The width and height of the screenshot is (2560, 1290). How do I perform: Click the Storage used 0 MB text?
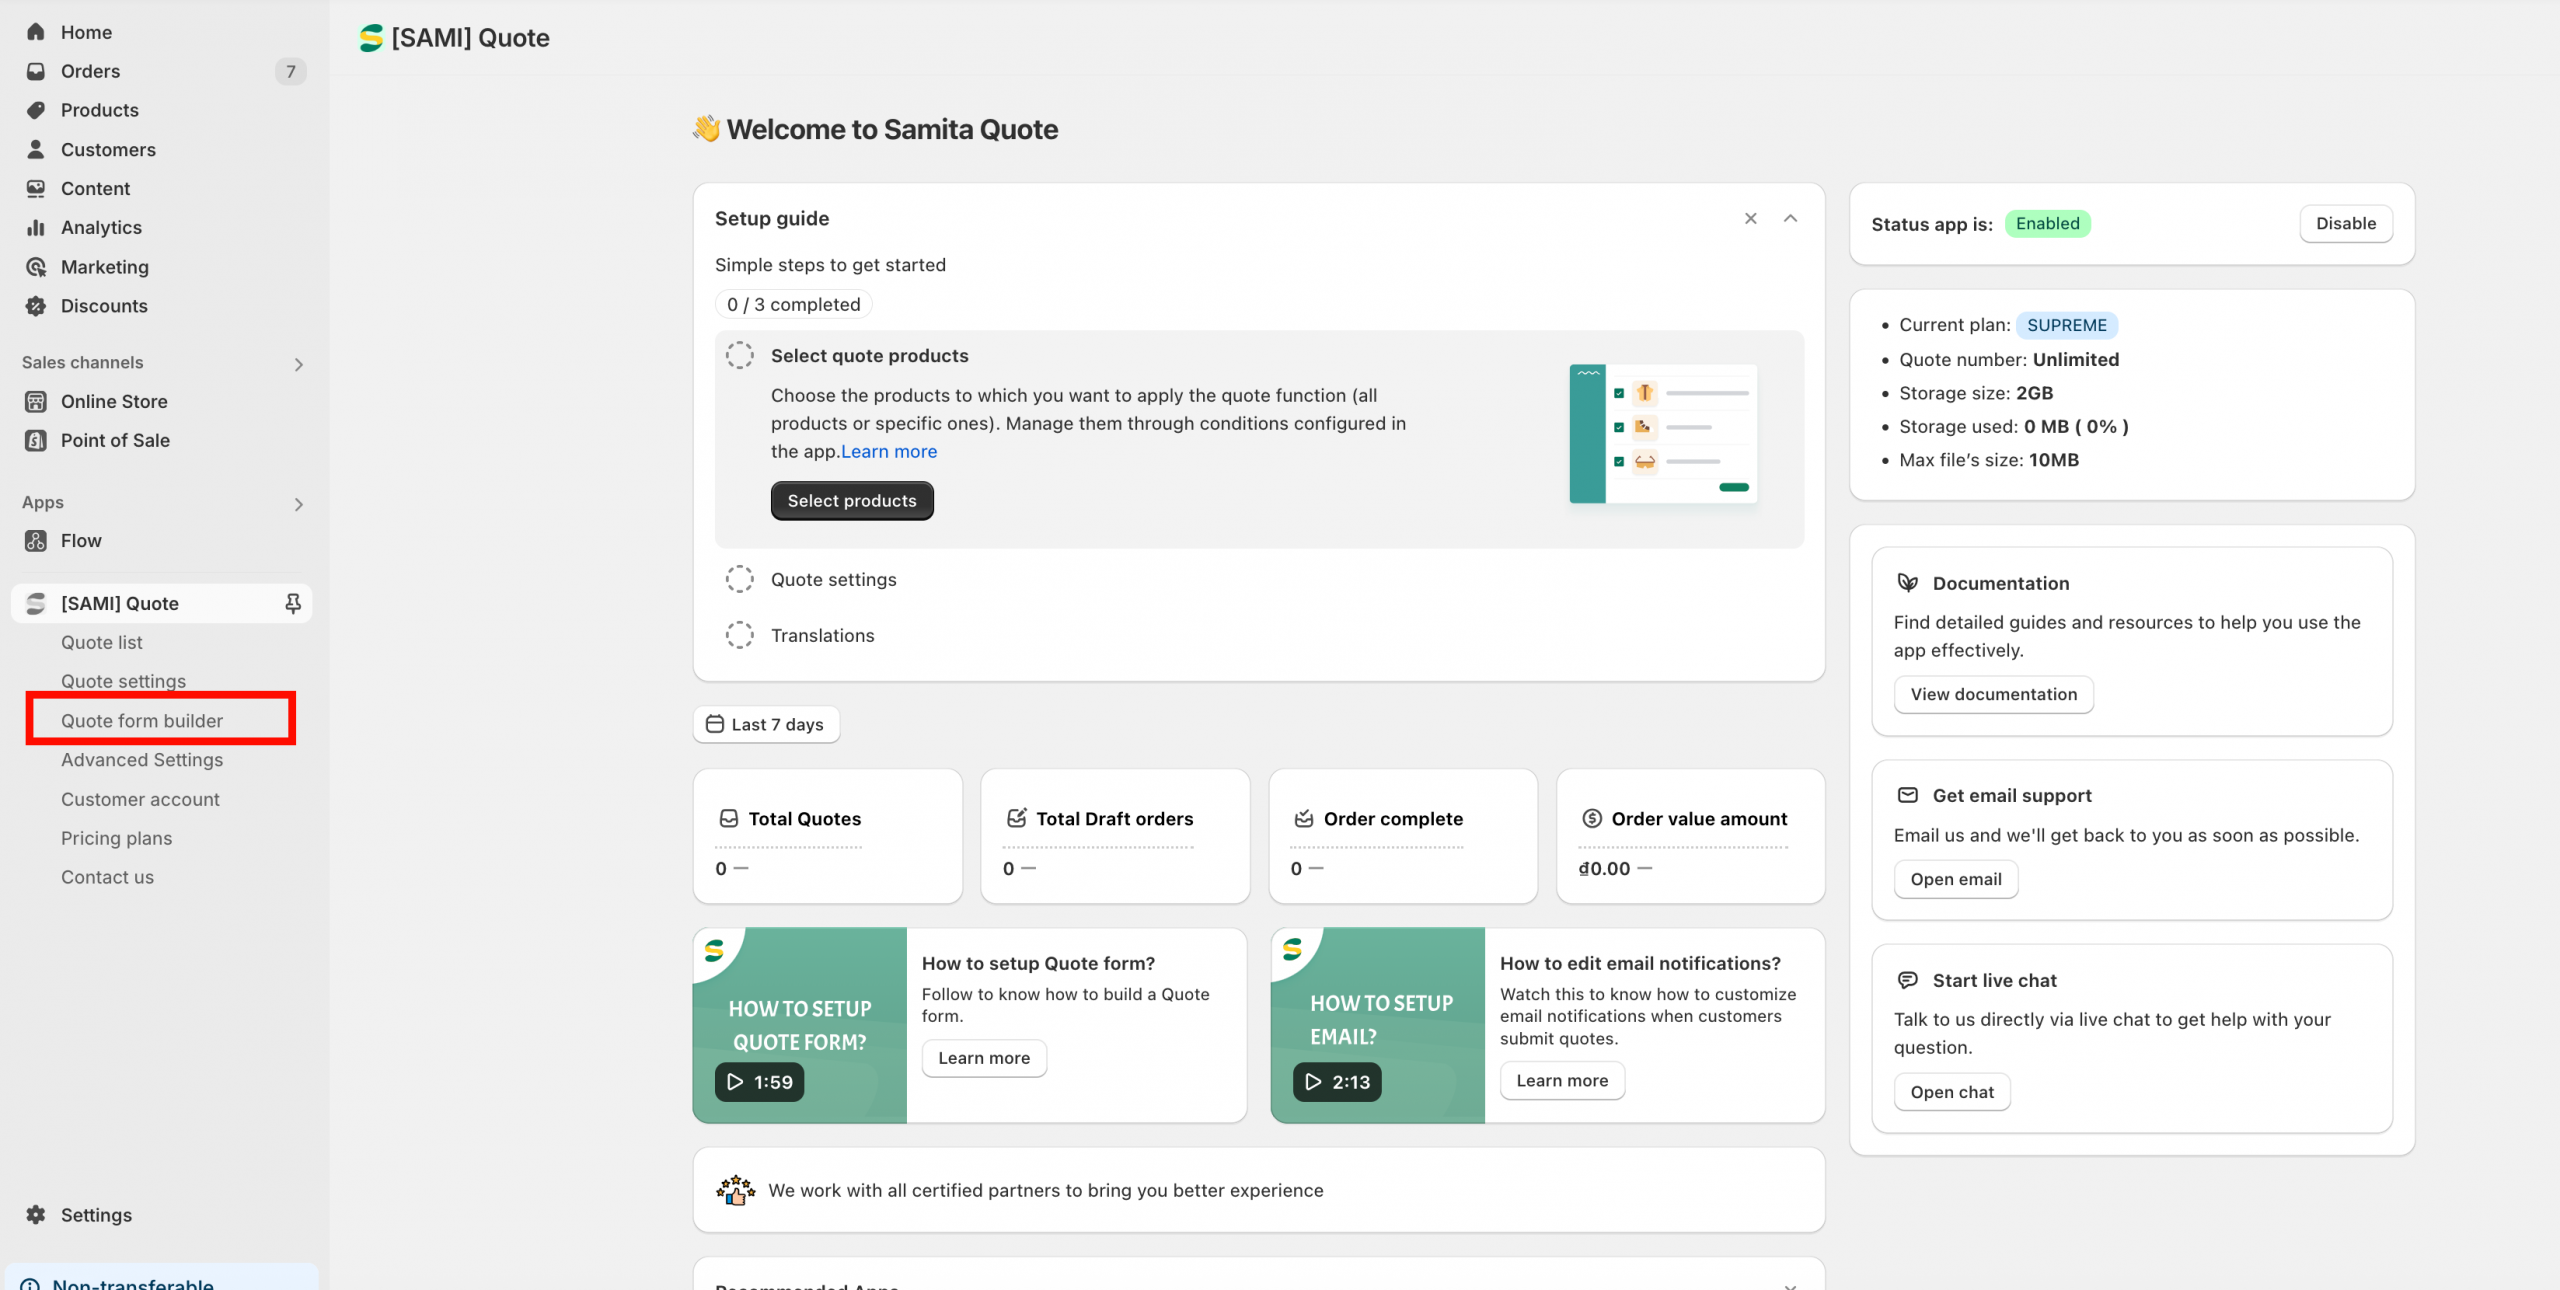[2014, 426]
